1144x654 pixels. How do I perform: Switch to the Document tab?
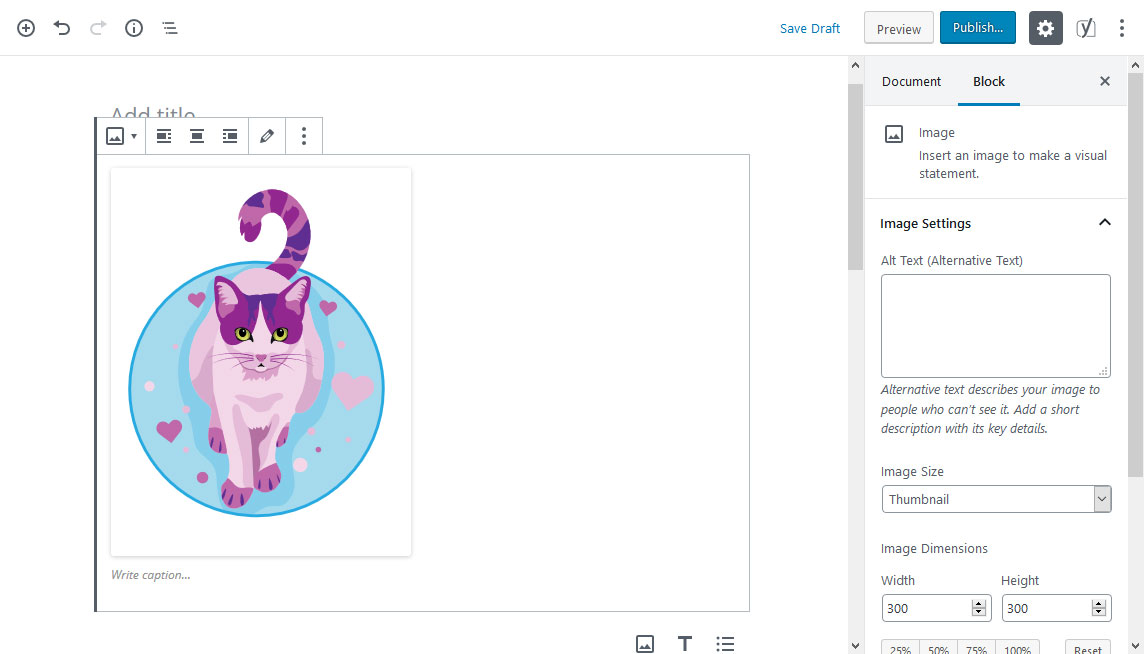[911, 81]
